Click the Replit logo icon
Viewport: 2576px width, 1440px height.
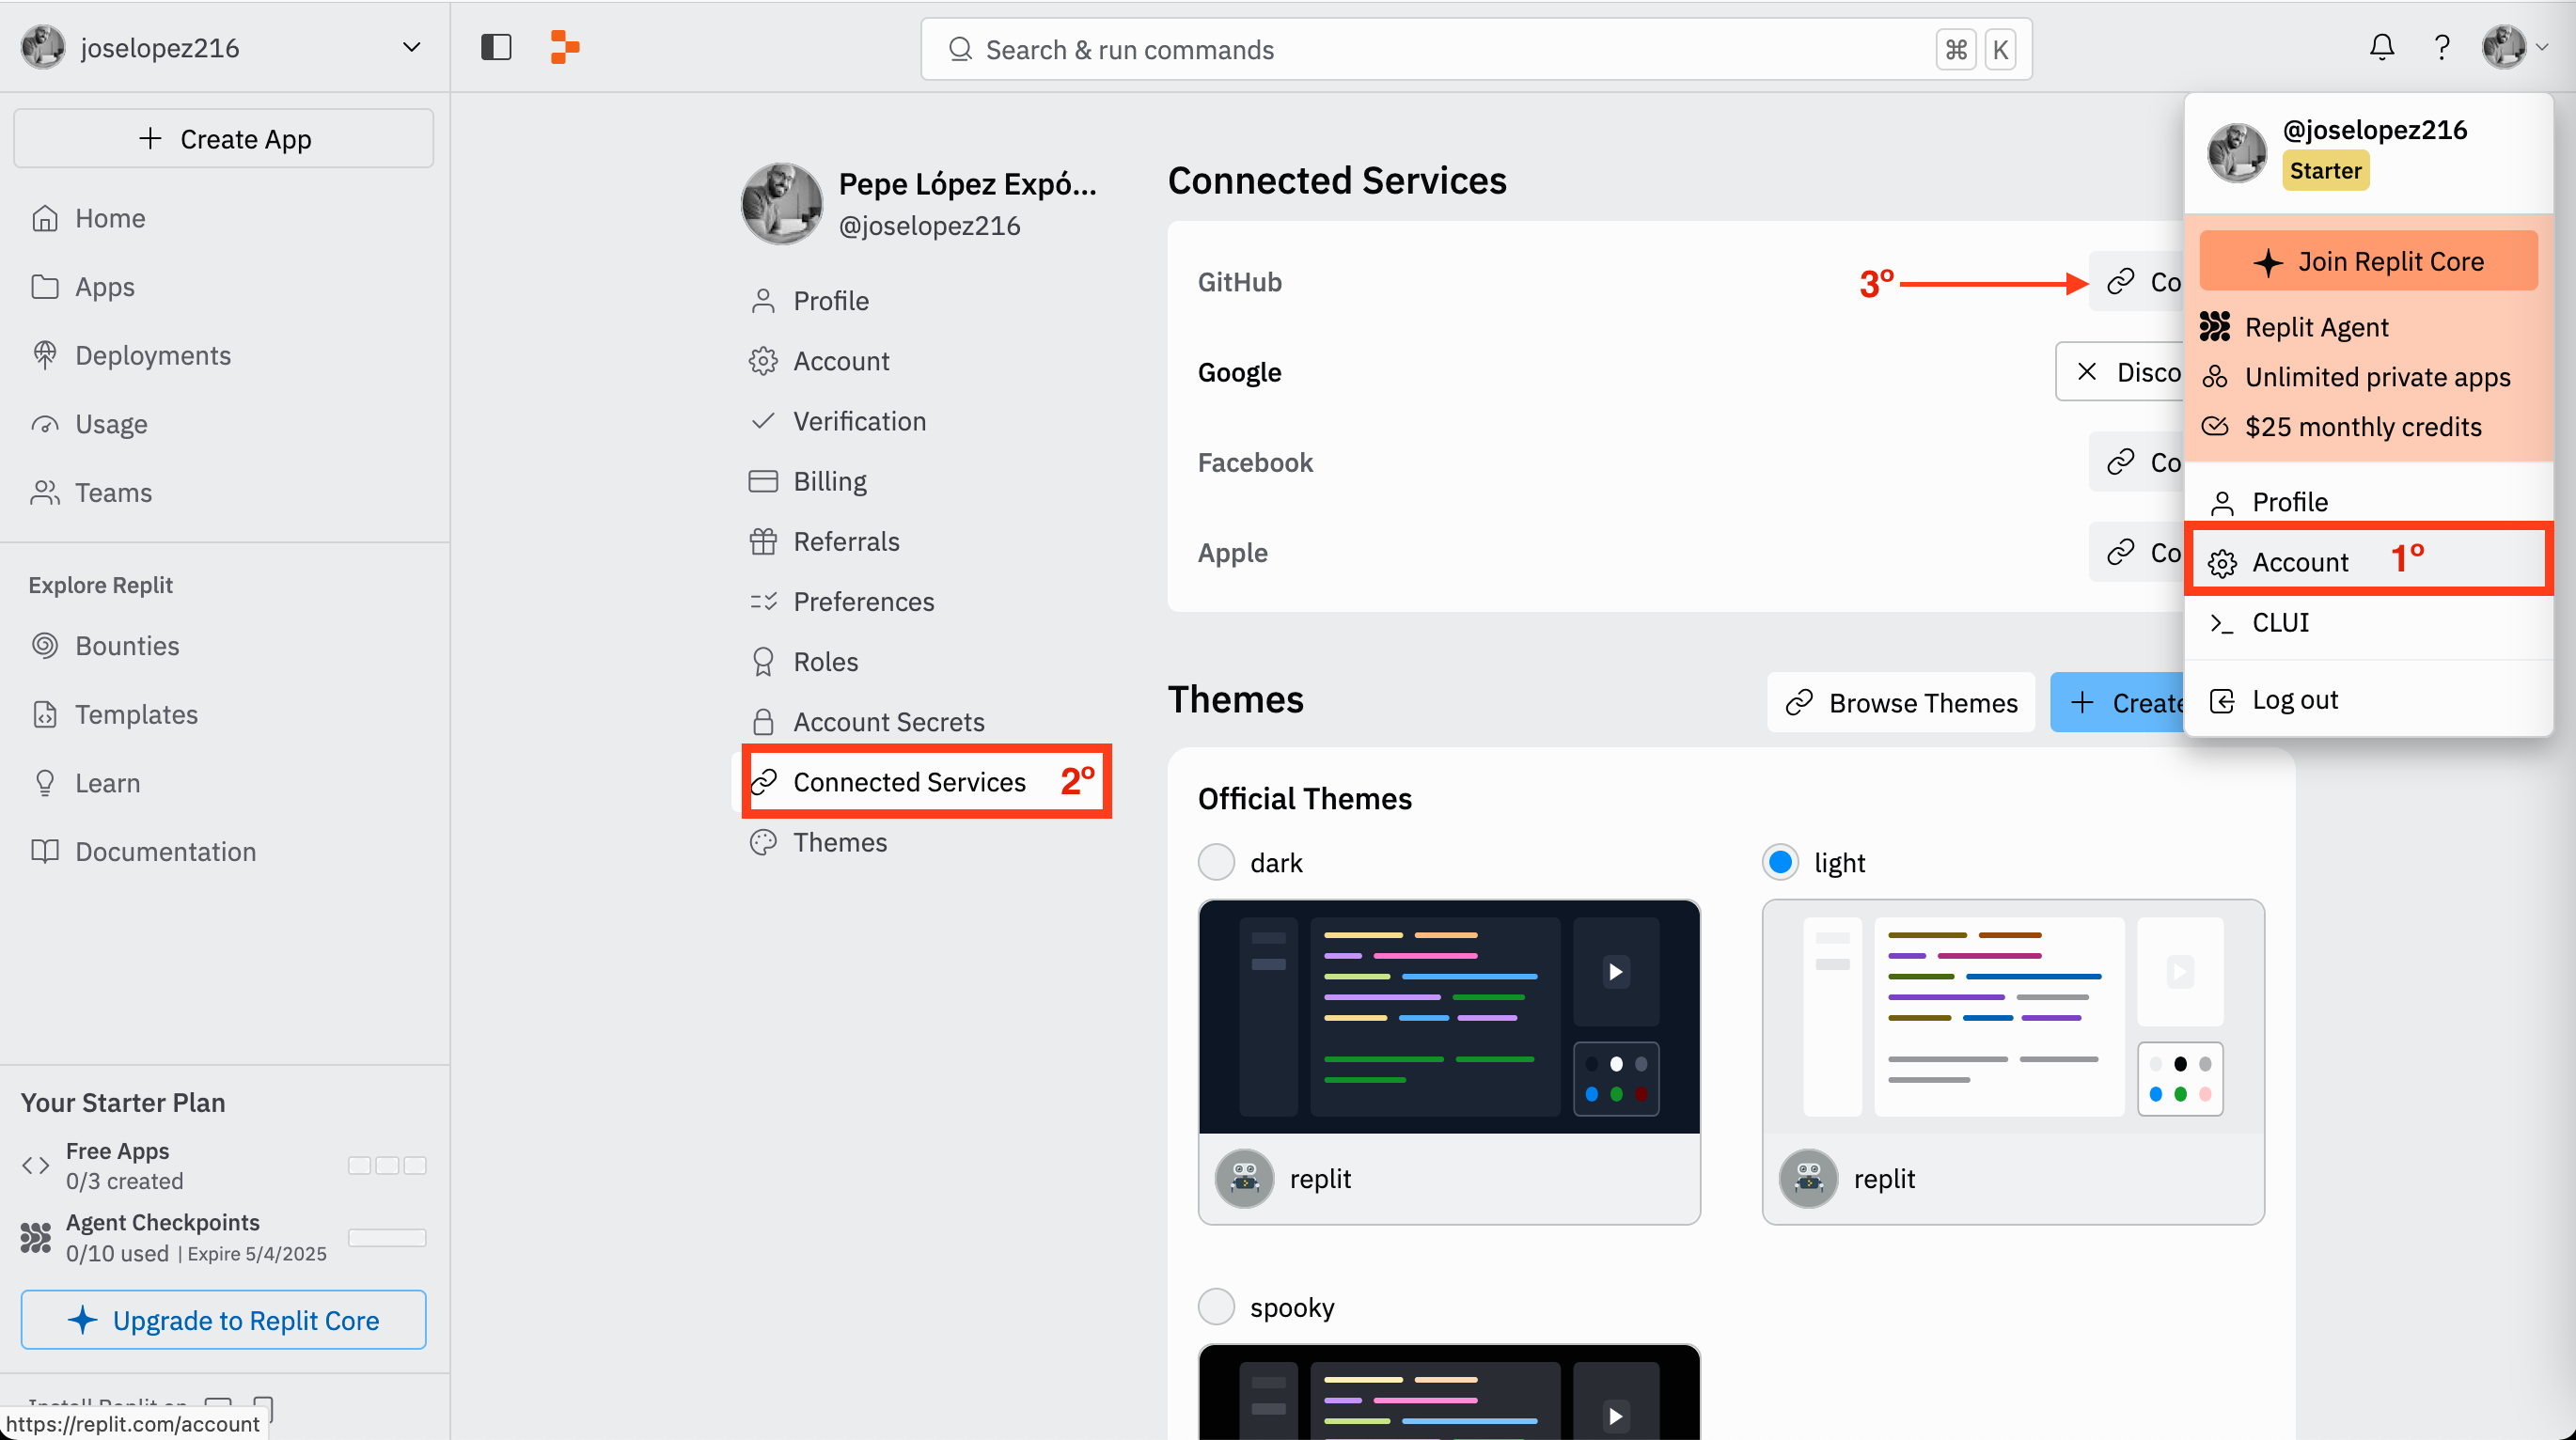click(x=563, y=47)
